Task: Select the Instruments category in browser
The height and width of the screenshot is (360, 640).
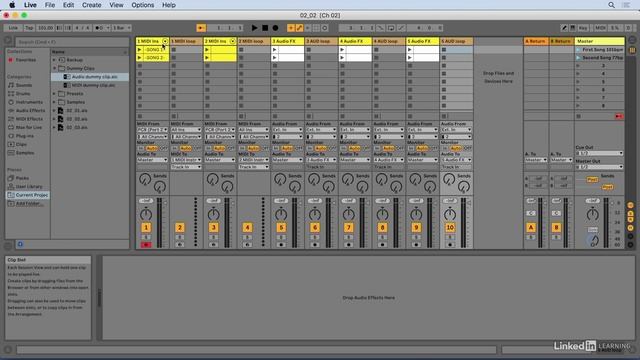Action: point(29,102)
